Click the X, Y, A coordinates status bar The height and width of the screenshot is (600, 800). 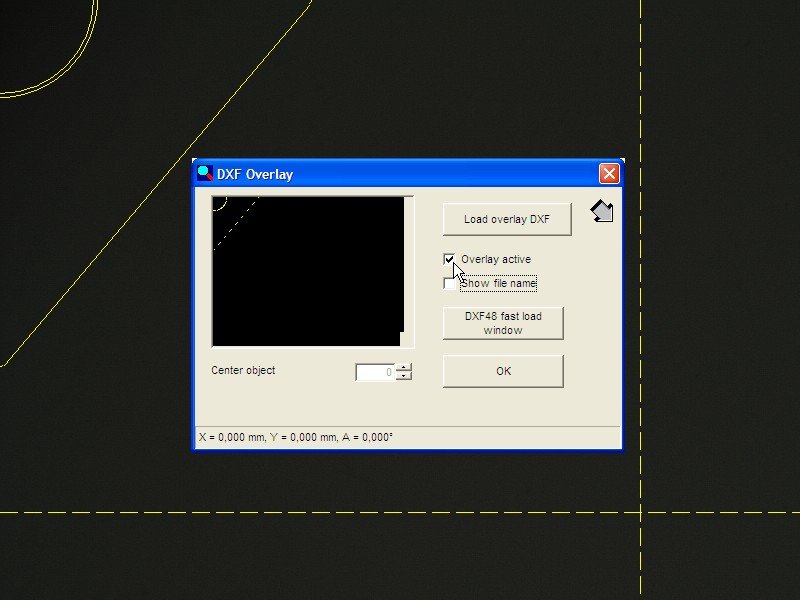coord(296,437)
